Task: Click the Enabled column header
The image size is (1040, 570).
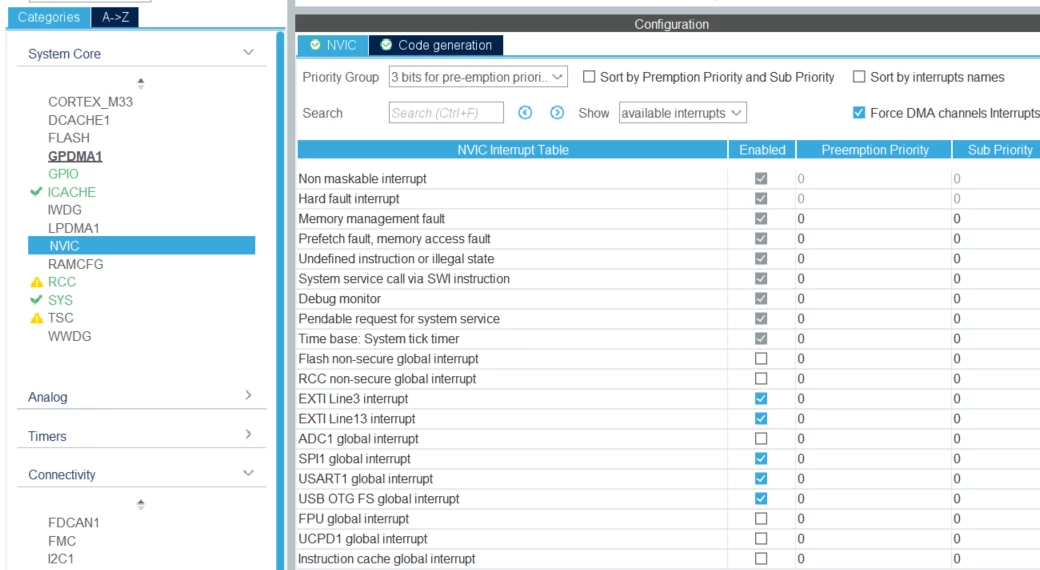Action: tap(762, 150)
